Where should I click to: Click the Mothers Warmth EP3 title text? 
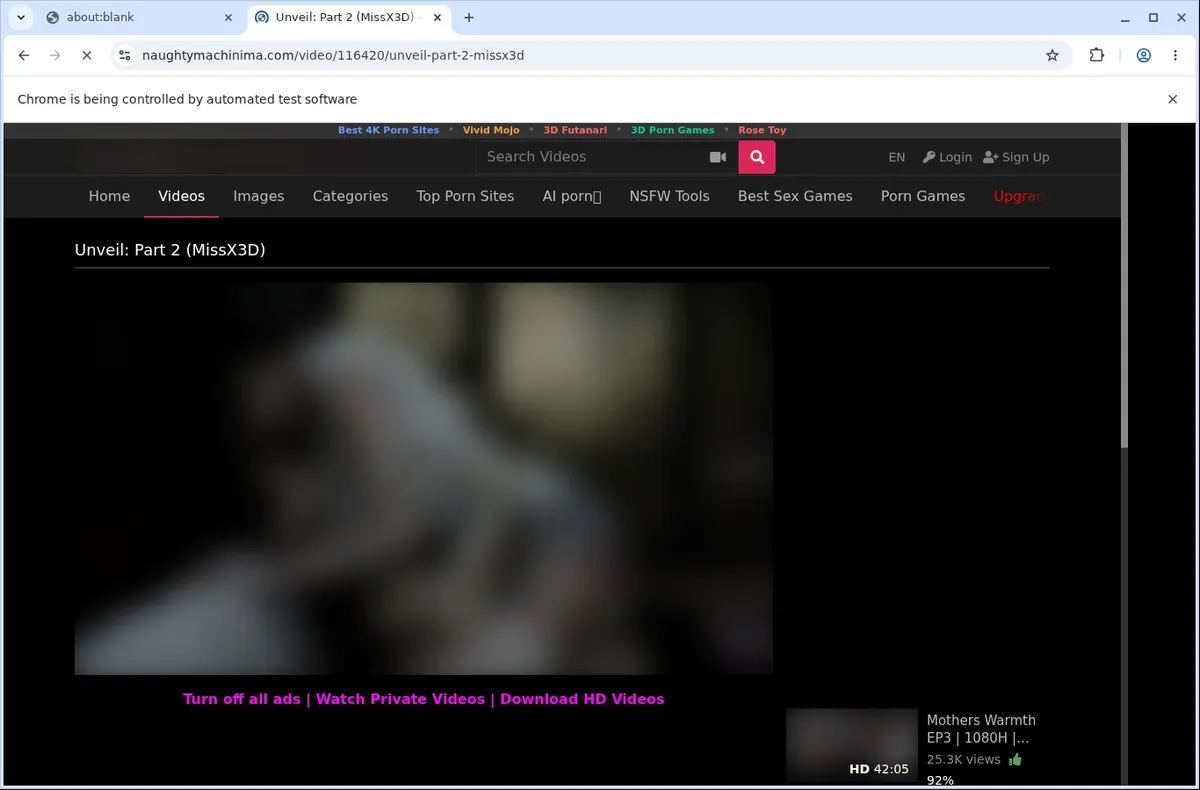coord(981,729)
